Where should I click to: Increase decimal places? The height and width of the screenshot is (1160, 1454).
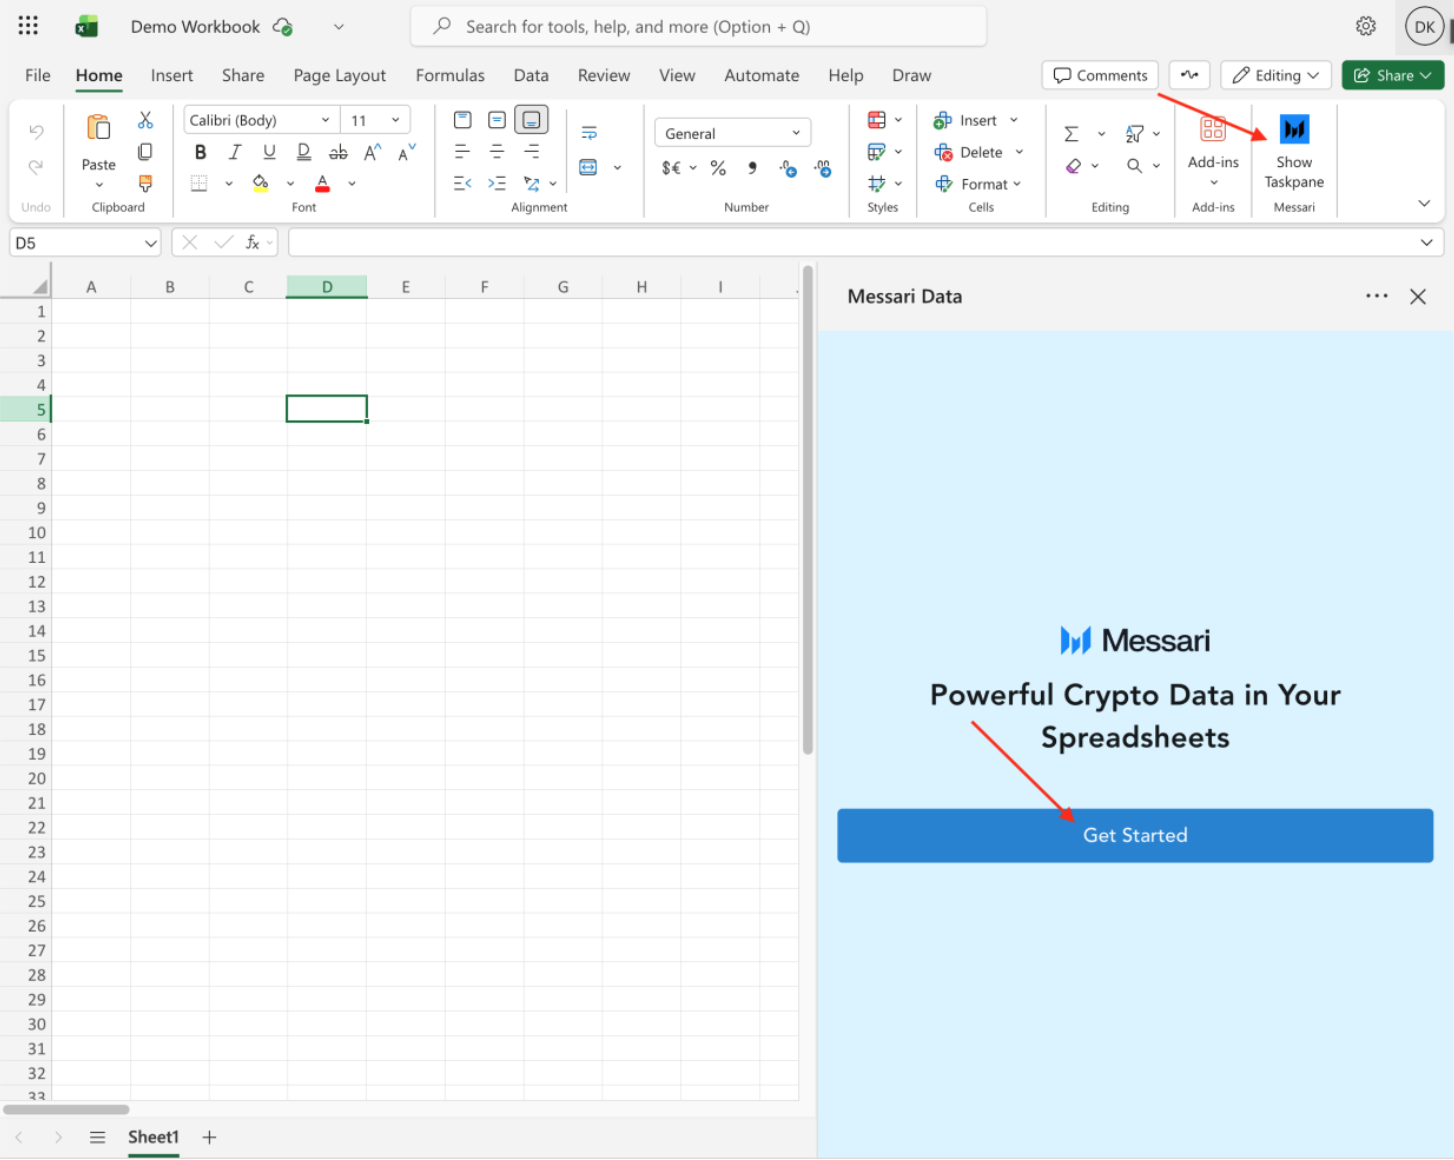coord(788,168)
